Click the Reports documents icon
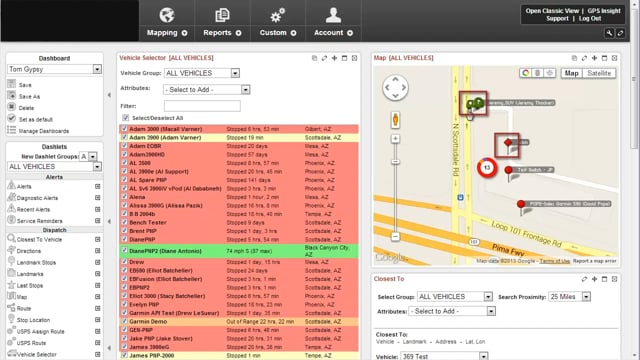 [222, 16]
